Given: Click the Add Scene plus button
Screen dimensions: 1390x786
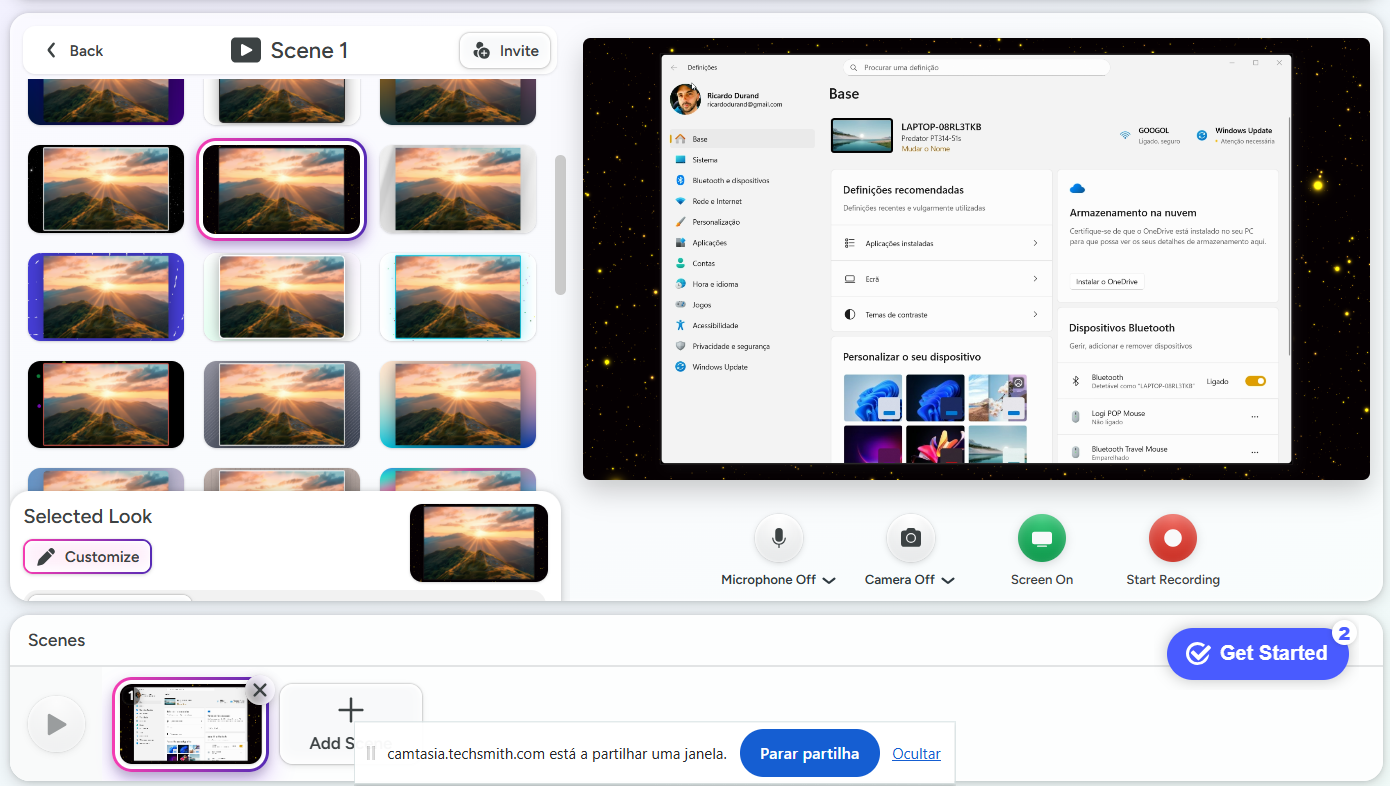Looking at the screenshot, I should [350, 712].
